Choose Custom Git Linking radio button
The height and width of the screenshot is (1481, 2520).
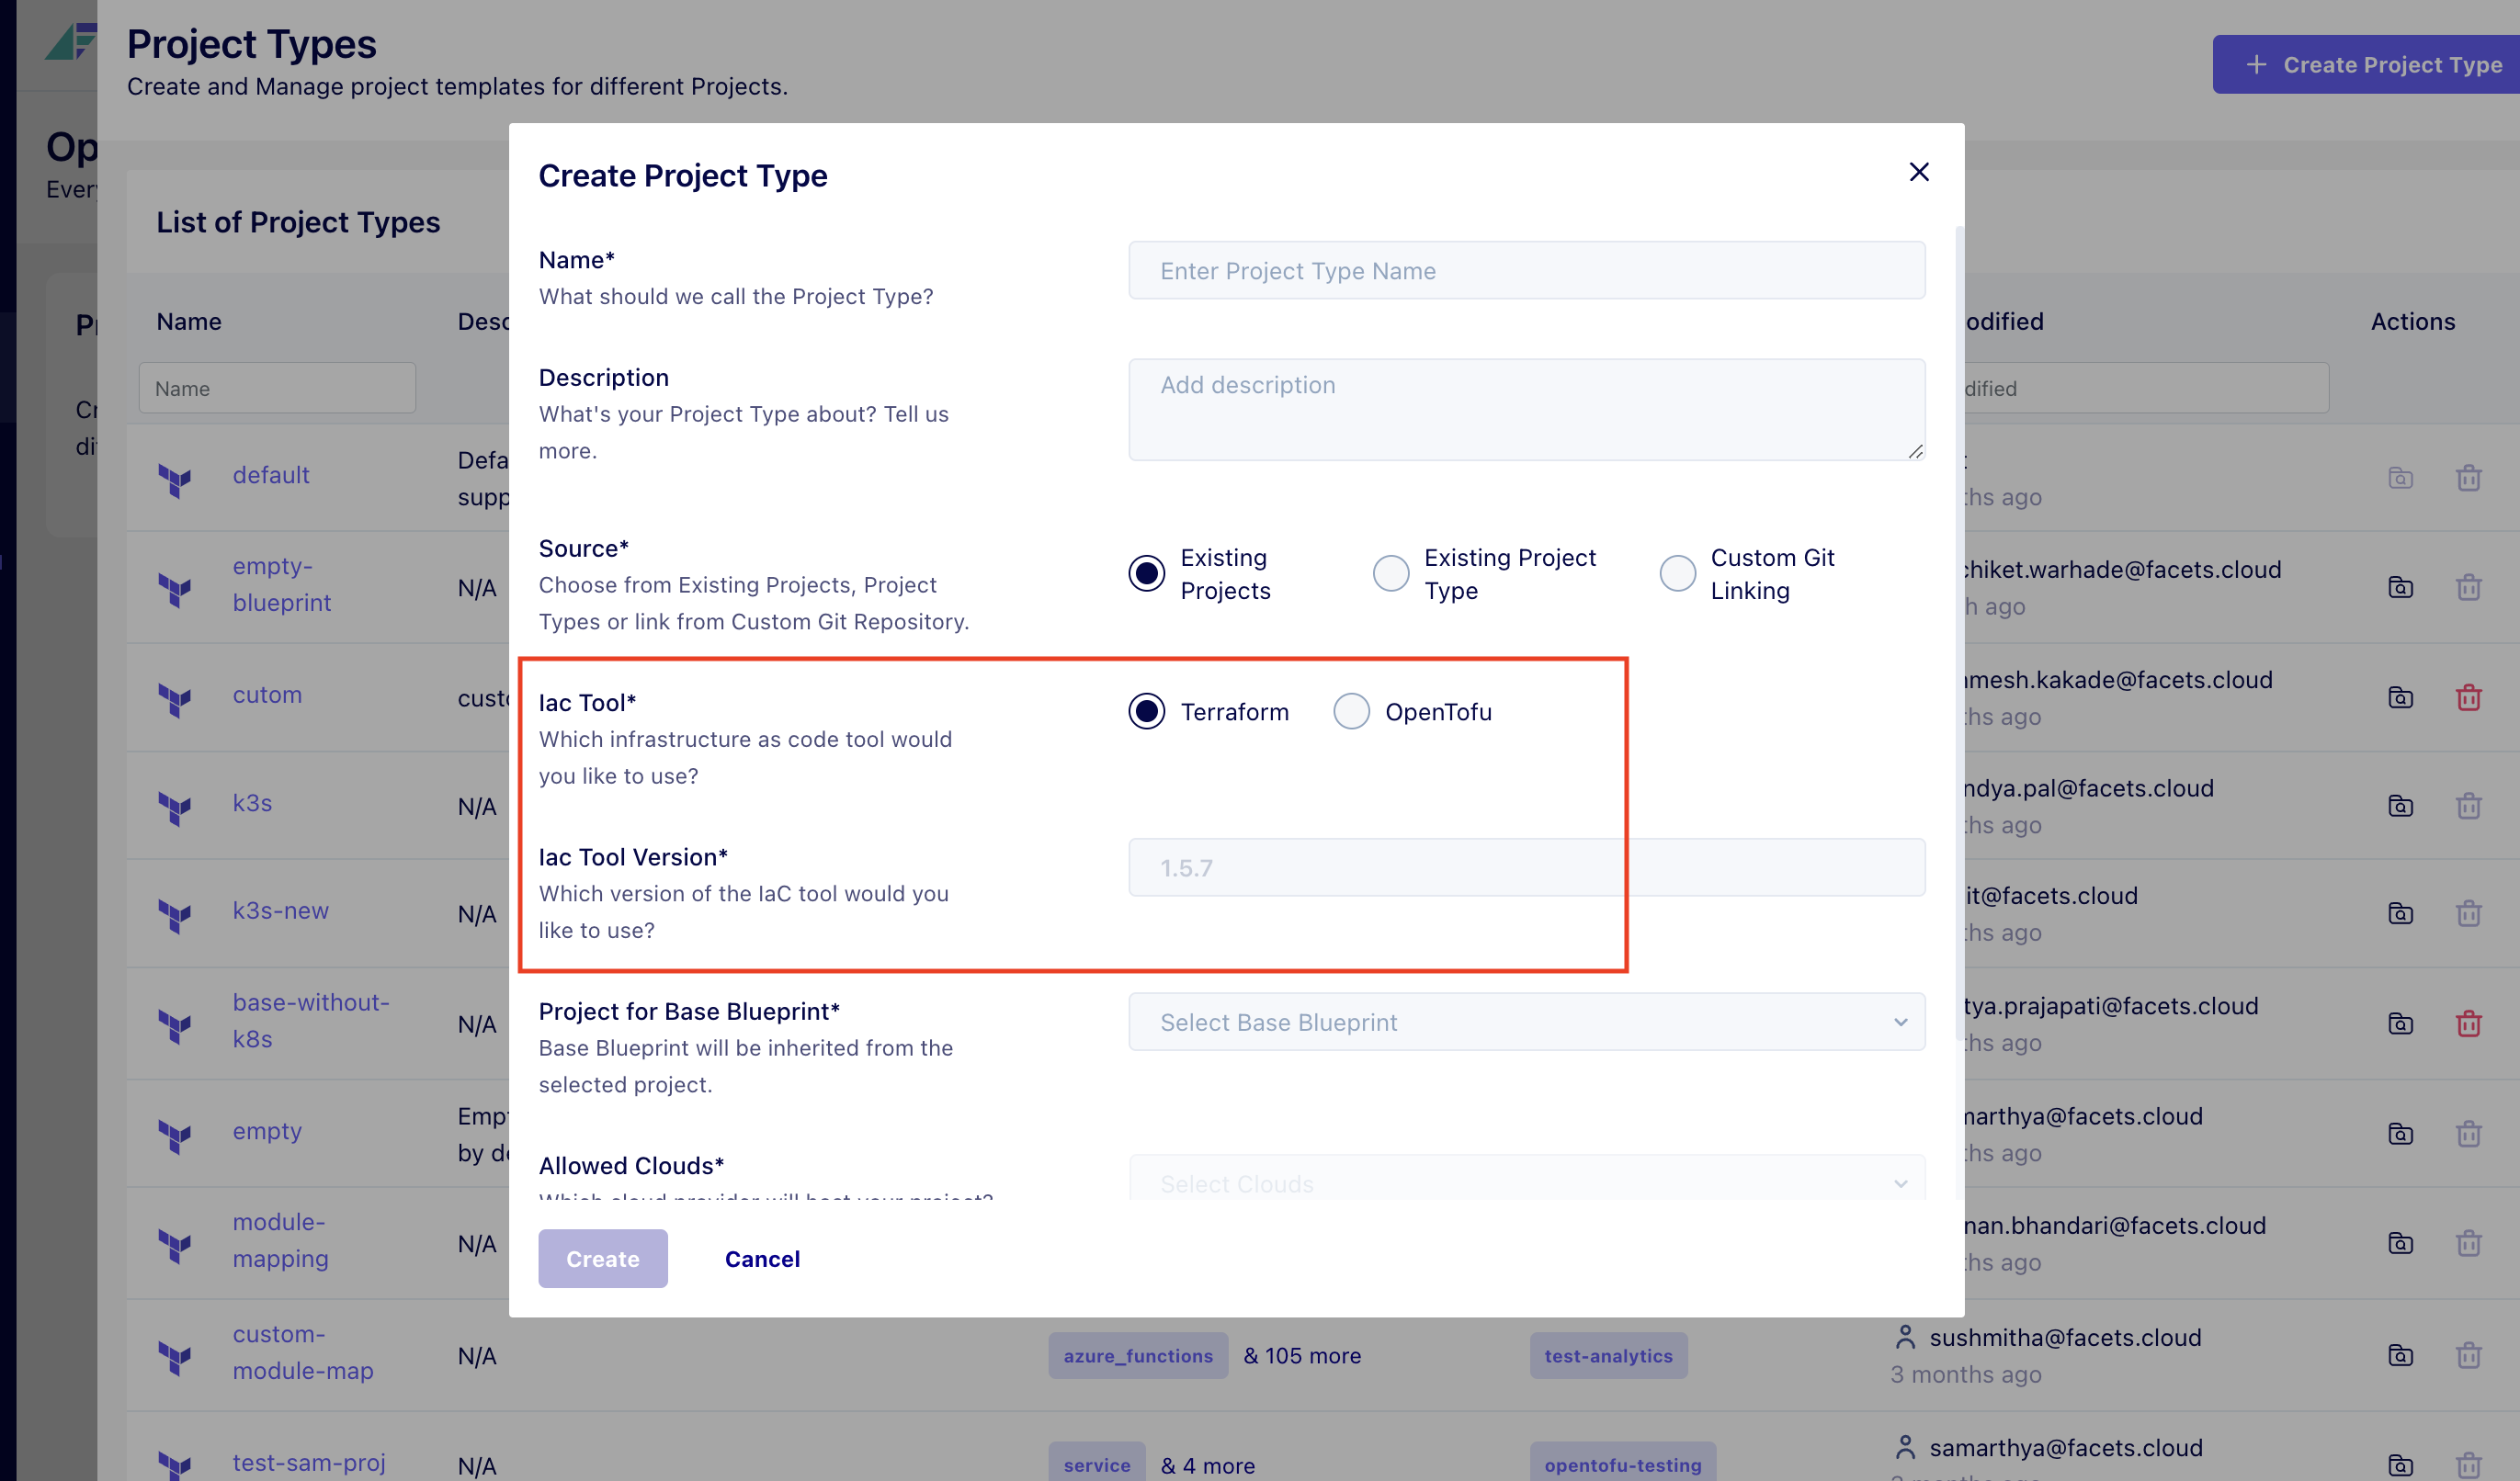pyautogui.click(x=1677, y=574)
